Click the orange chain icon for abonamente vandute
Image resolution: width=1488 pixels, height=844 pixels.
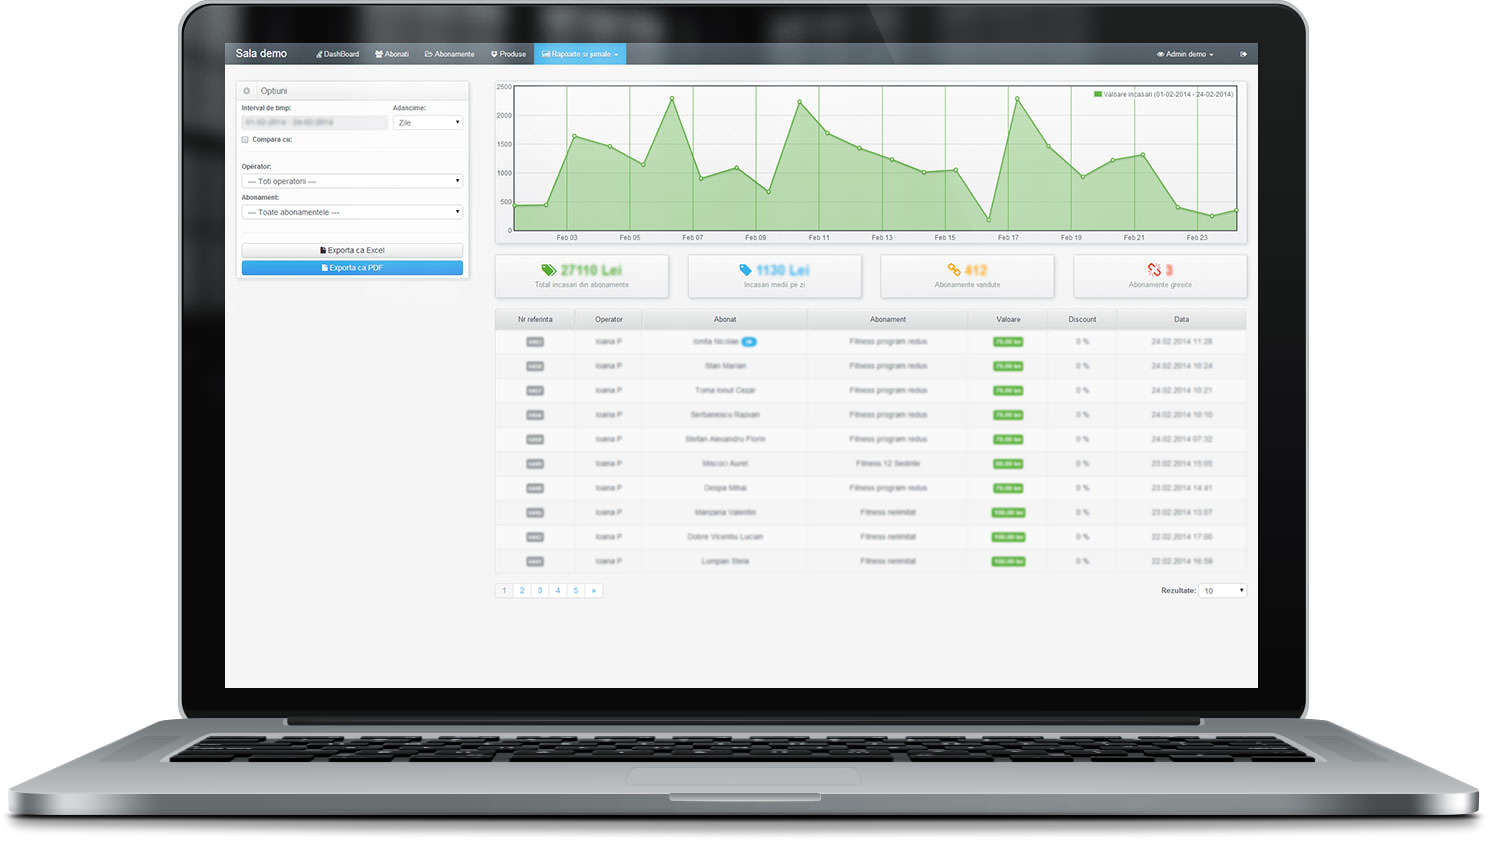[953, 270]
